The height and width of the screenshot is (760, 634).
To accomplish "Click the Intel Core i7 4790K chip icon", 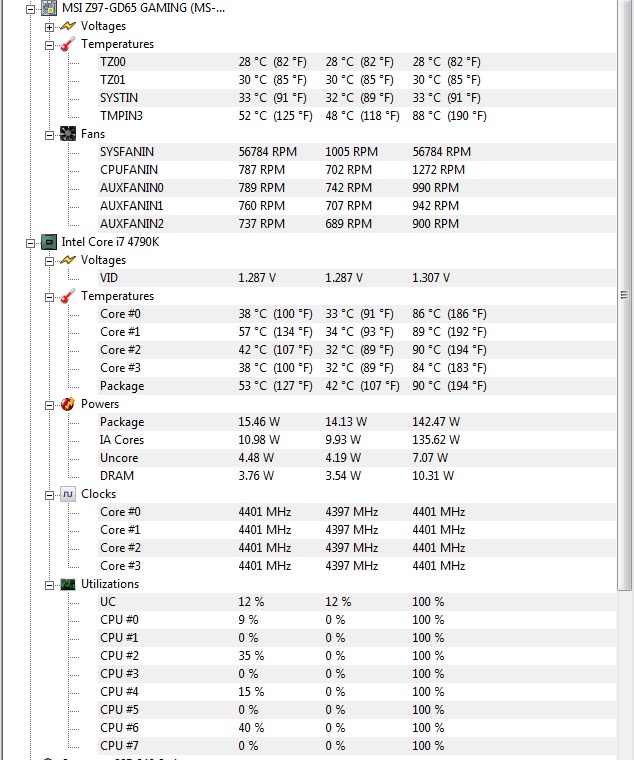I will click(x=48, y=242).
